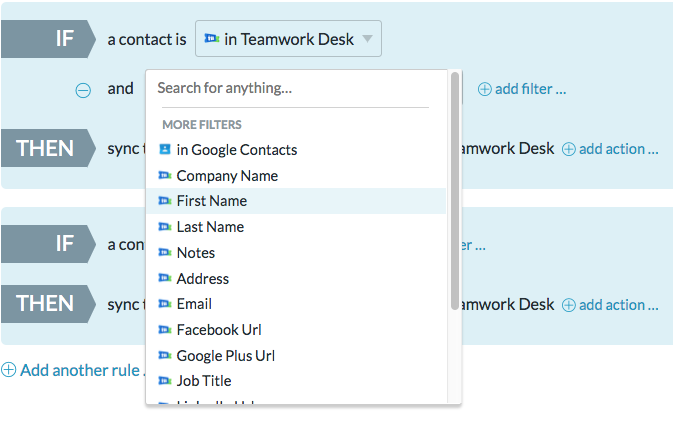Click the icon beside Last Name
The image size is (673, 421).
pyautogui.click(x=165, y=226)
